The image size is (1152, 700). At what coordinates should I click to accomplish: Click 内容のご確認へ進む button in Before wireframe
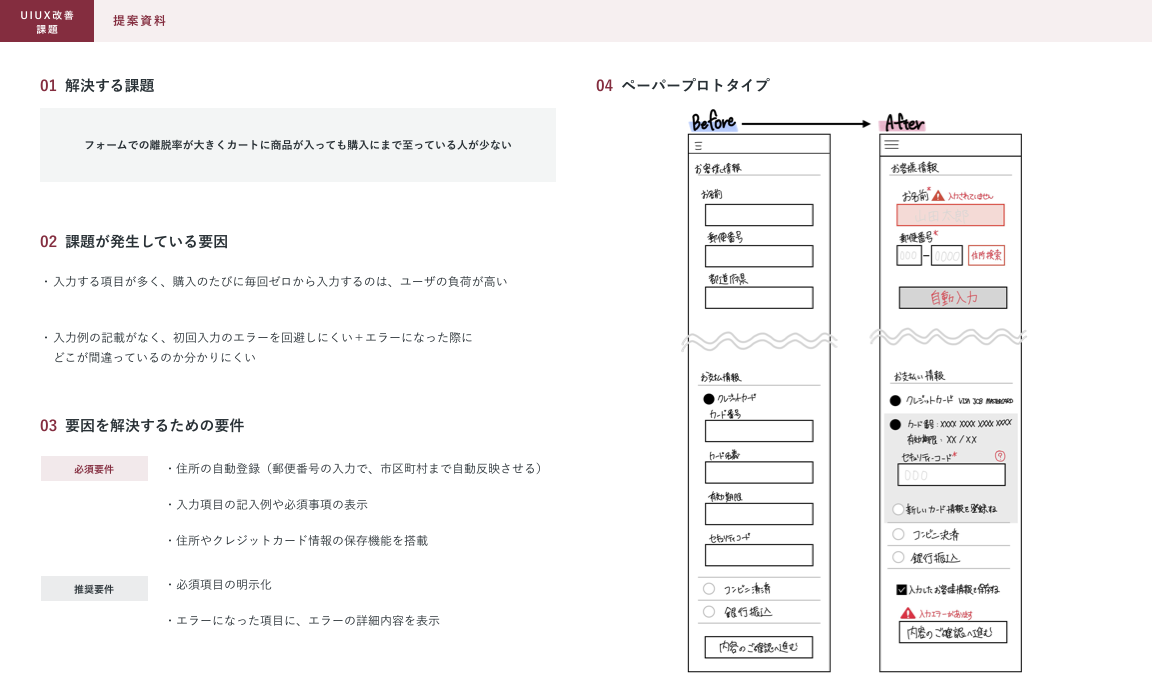(x=758, y=646)
